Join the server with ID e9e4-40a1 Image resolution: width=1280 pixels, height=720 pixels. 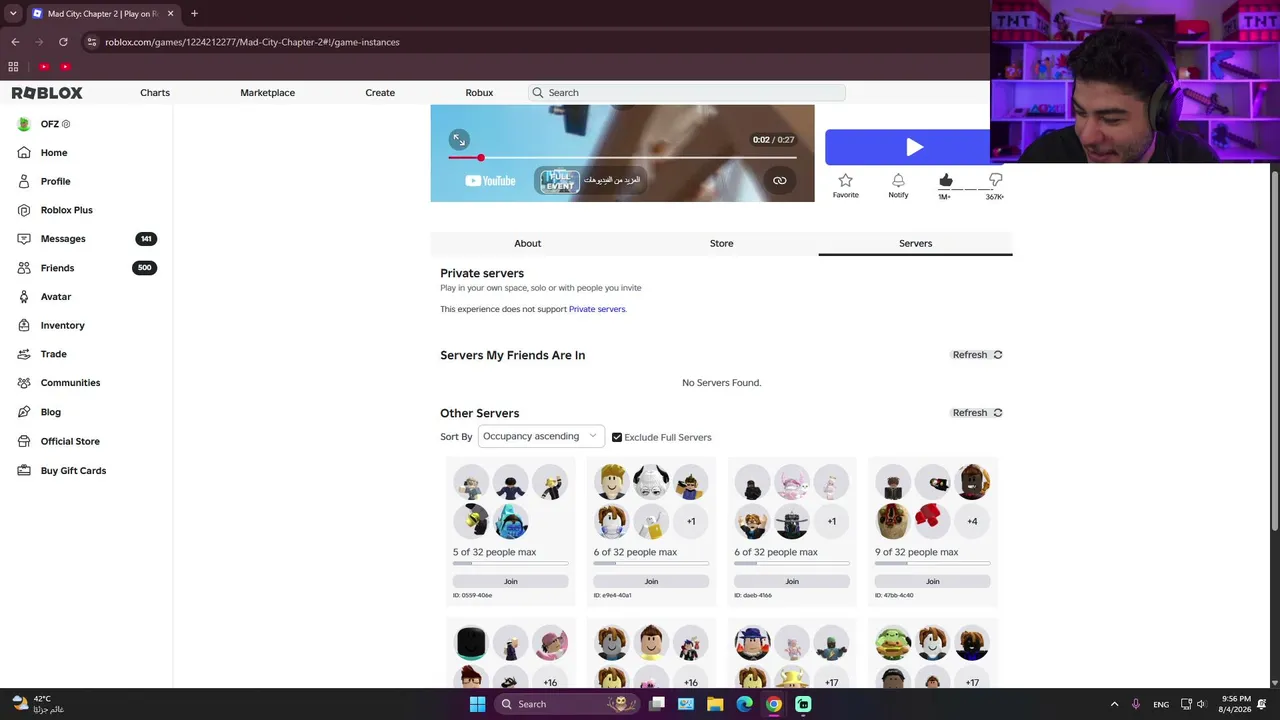(x=651, y=581)
